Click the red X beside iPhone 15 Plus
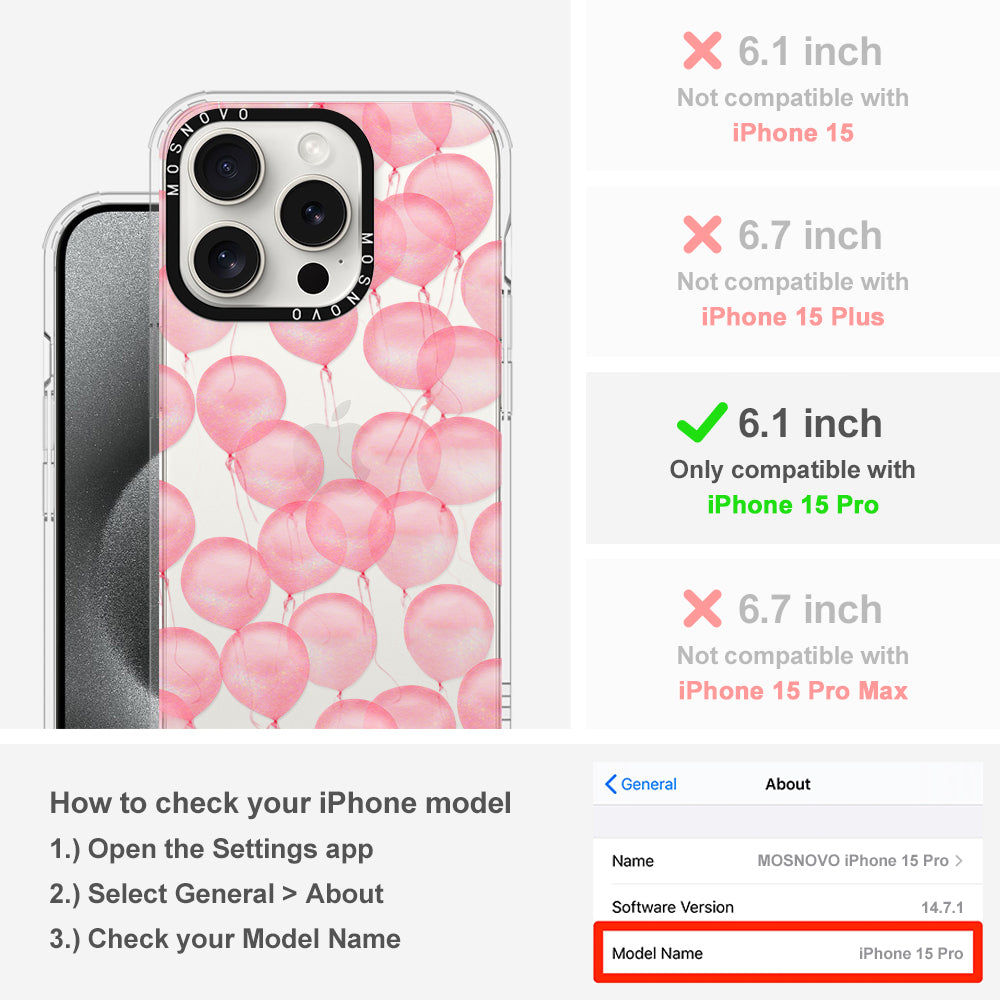 point(702,235)
